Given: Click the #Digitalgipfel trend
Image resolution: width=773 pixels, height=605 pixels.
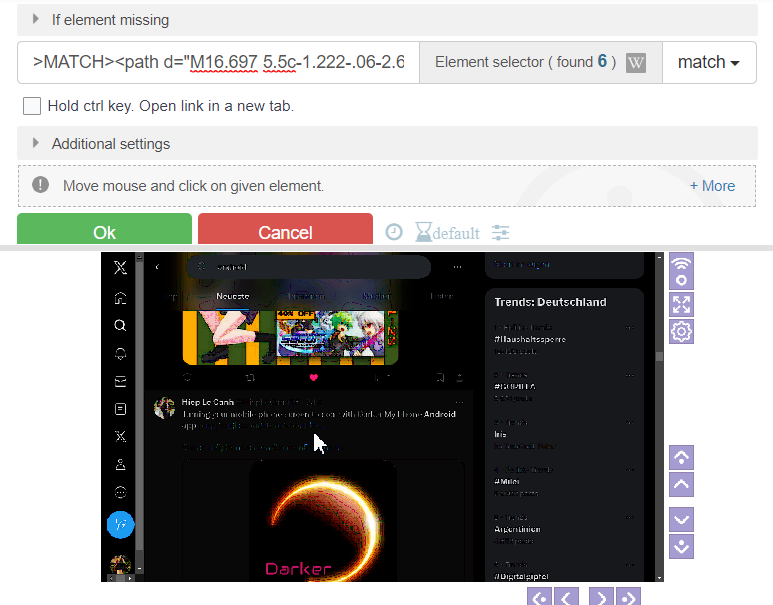Looking at the screenshot, I should pyautogui.click(x=521, y=576).
